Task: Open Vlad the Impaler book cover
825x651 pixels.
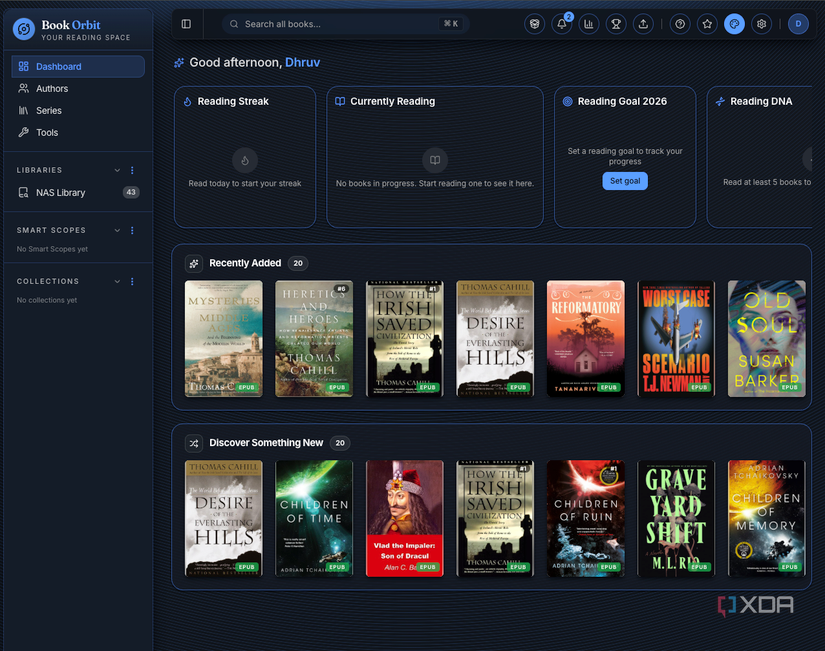Action: click(405, 518)
